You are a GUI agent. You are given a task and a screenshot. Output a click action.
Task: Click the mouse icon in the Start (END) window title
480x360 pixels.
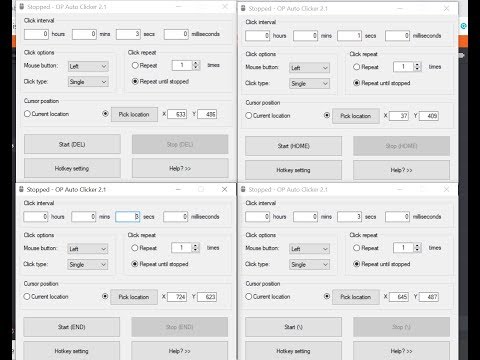click(21, 189)
